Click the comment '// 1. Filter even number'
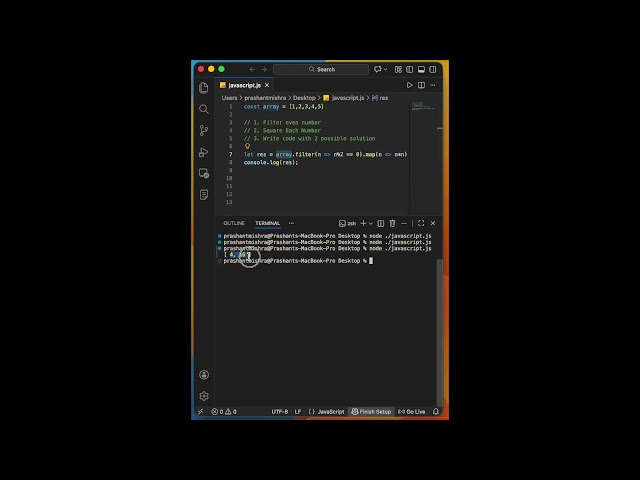The width and height of the screenshot is (640, 480). pos(282,122)
